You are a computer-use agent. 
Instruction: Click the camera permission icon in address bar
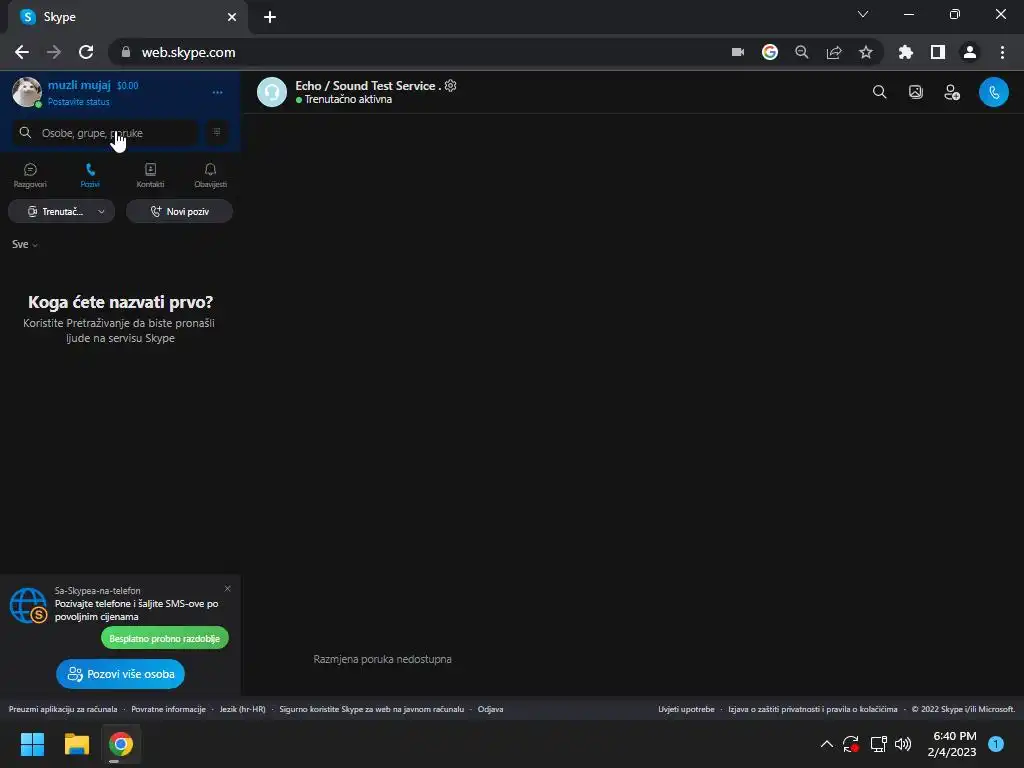pyautogui.click(x=738, y=52)
